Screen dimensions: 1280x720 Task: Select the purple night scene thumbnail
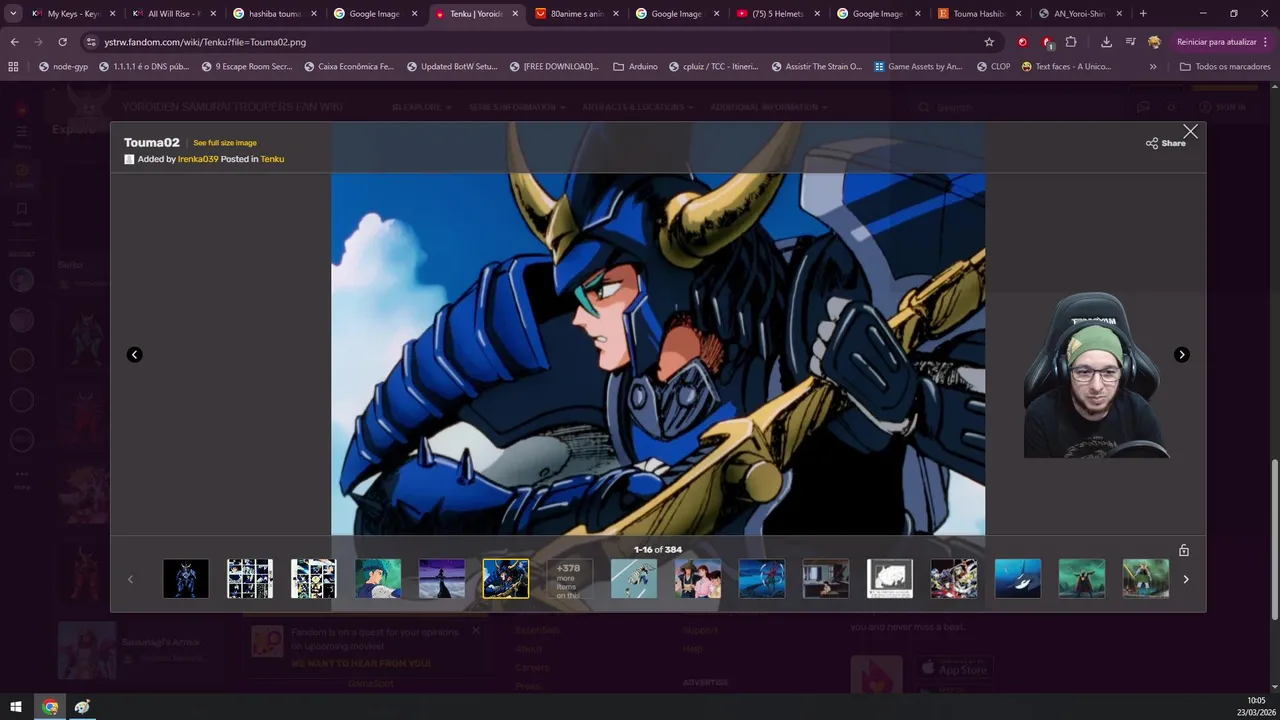(442, 579)
